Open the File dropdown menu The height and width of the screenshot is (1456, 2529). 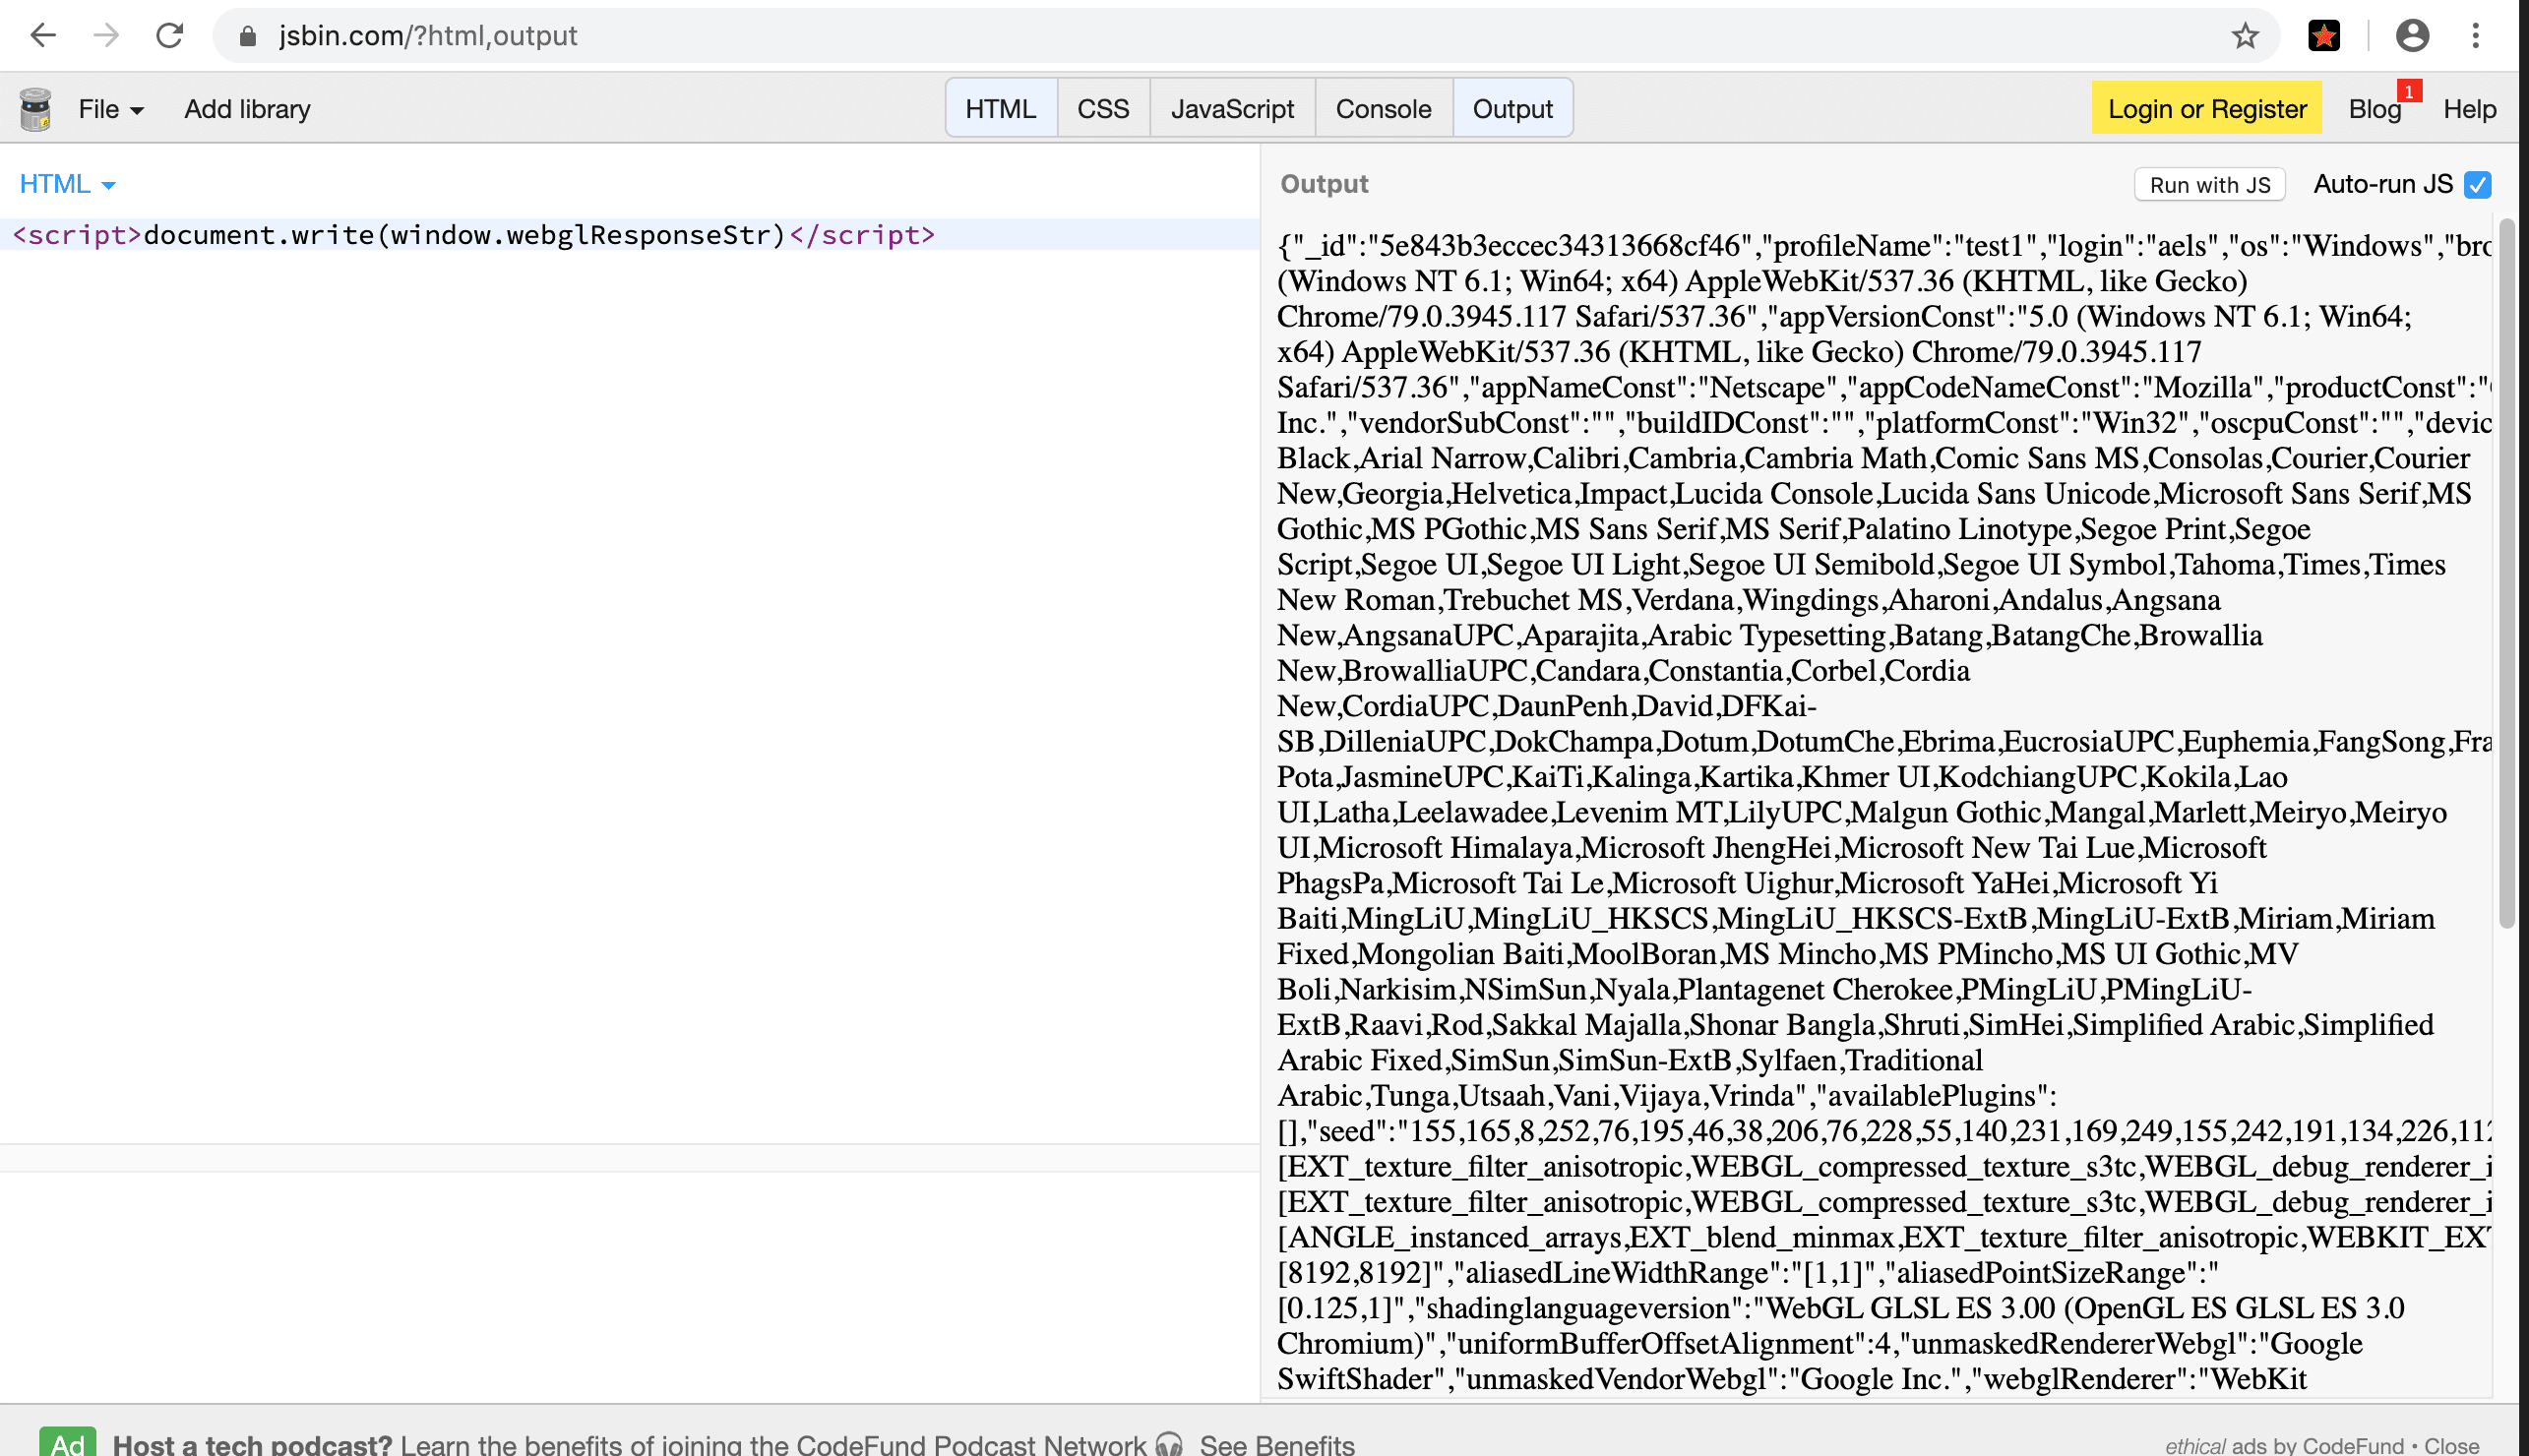tap(110, 109)
